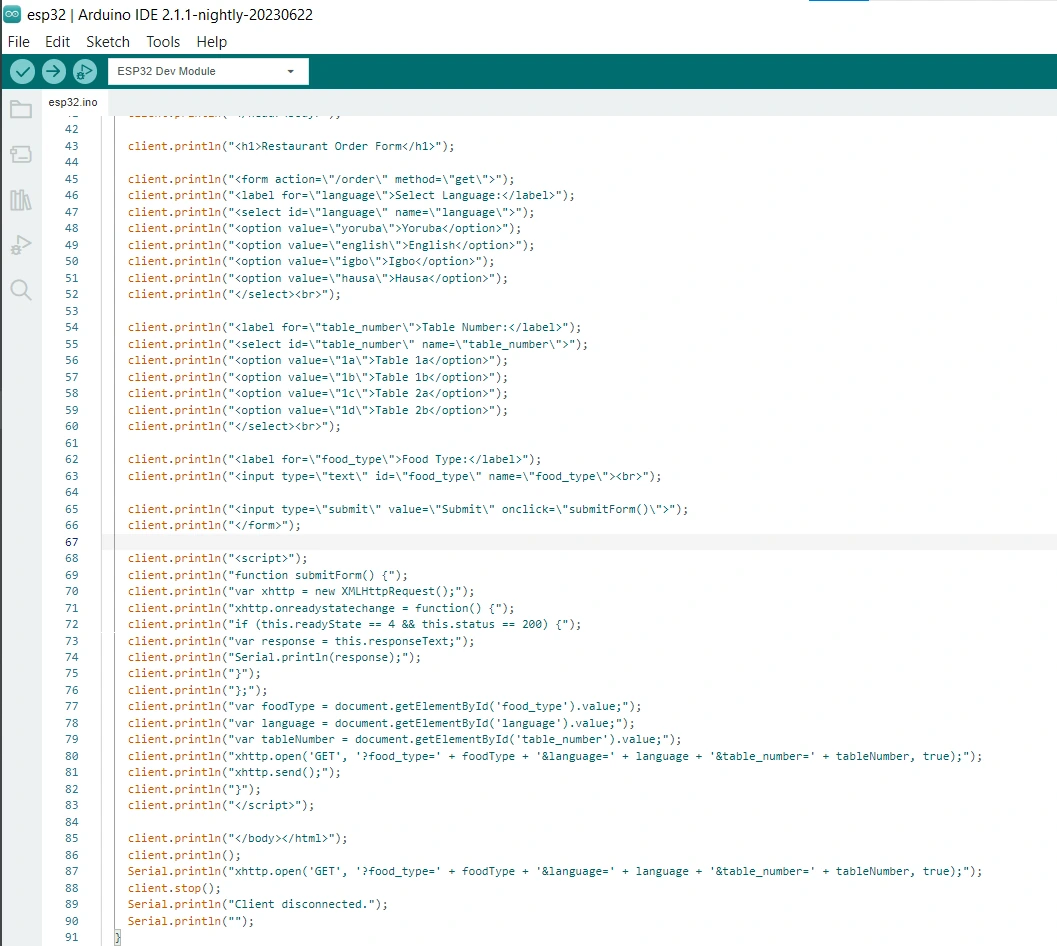Open the Help menu
The width and height of the screenshot is (1057, 946).
point(212,42)
